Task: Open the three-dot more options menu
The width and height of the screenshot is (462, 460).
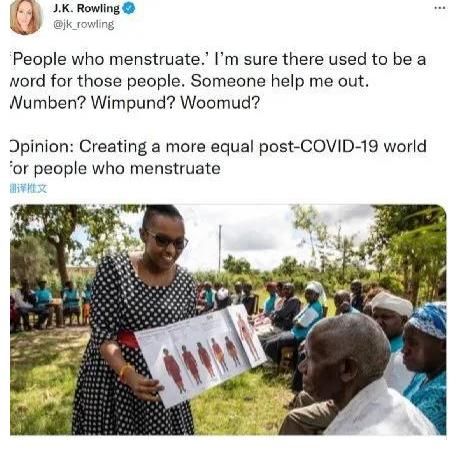Action: pyautogui.click(x=440, y=8)
